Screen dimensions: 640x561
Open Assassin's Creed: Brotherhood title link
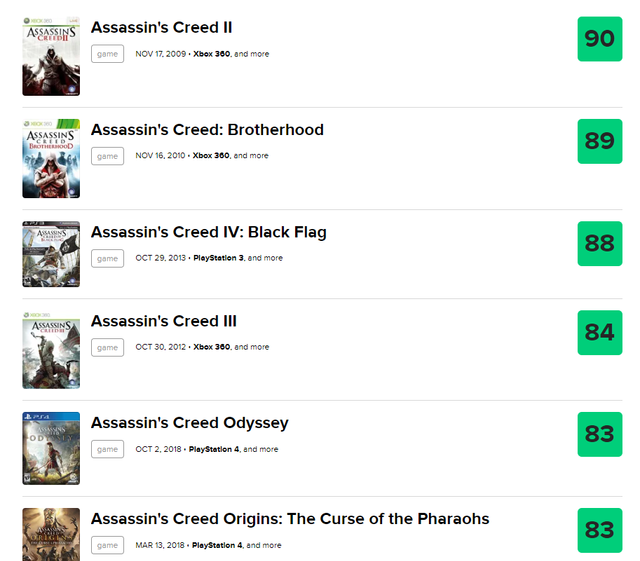click(x=207, y=130)
